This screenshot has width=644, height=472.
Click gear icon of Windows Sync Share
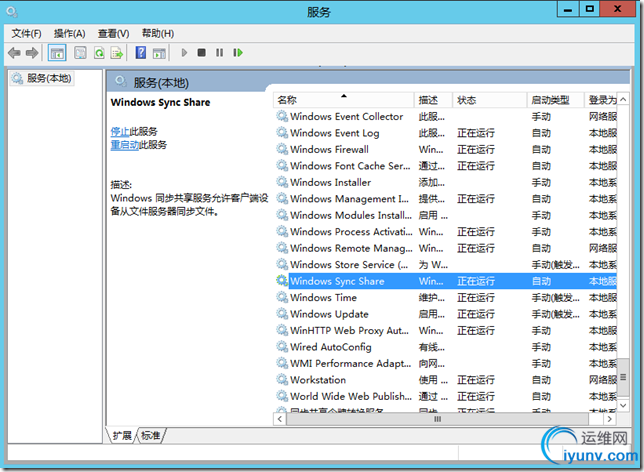tap(282, 281)
